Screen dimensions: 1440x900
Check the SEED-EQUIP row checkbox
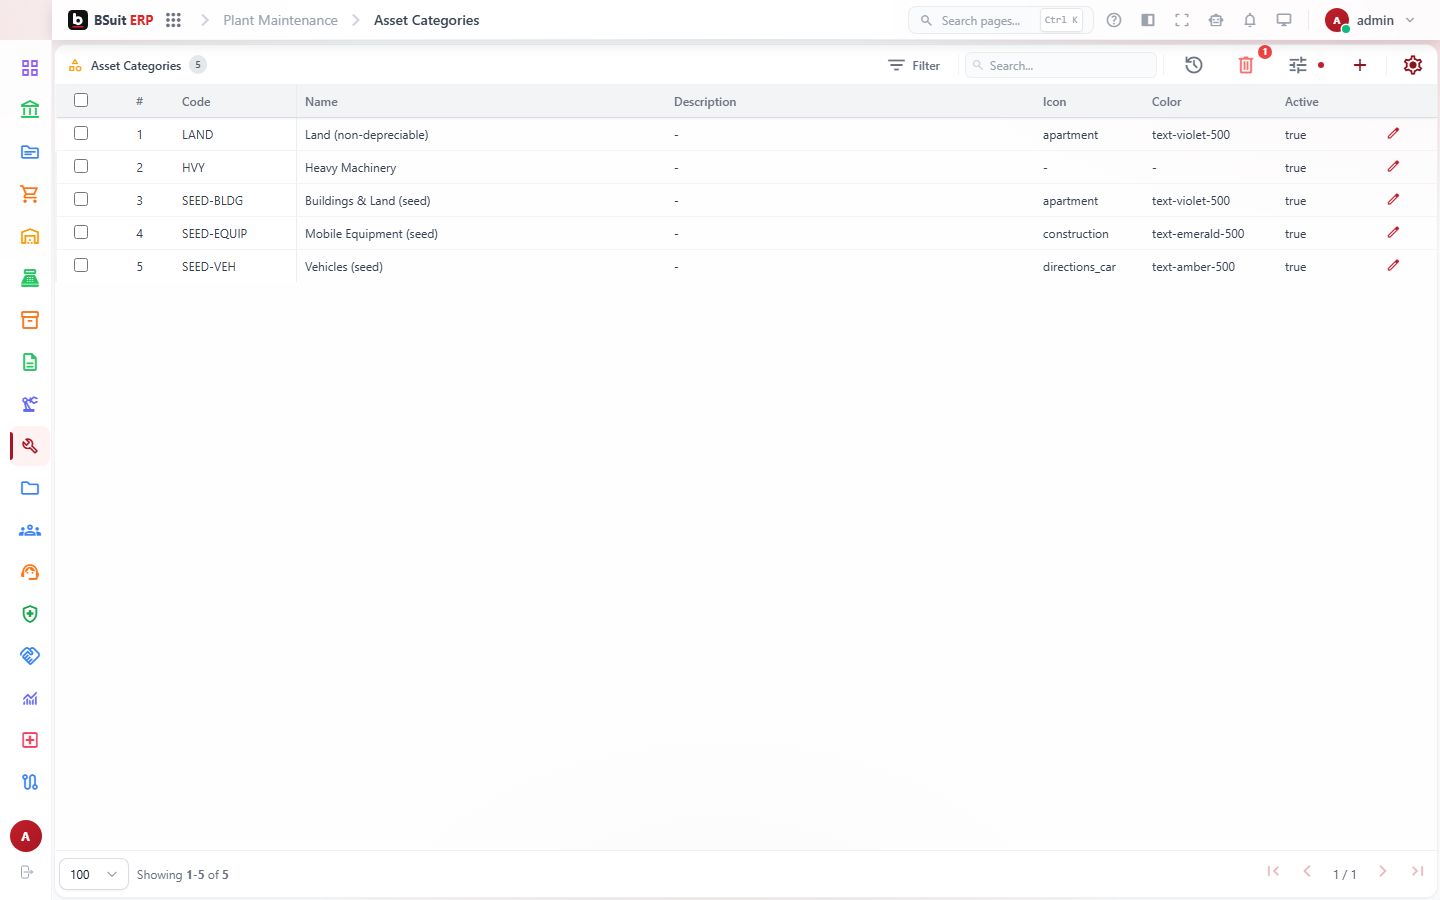(x=81, y=232)
